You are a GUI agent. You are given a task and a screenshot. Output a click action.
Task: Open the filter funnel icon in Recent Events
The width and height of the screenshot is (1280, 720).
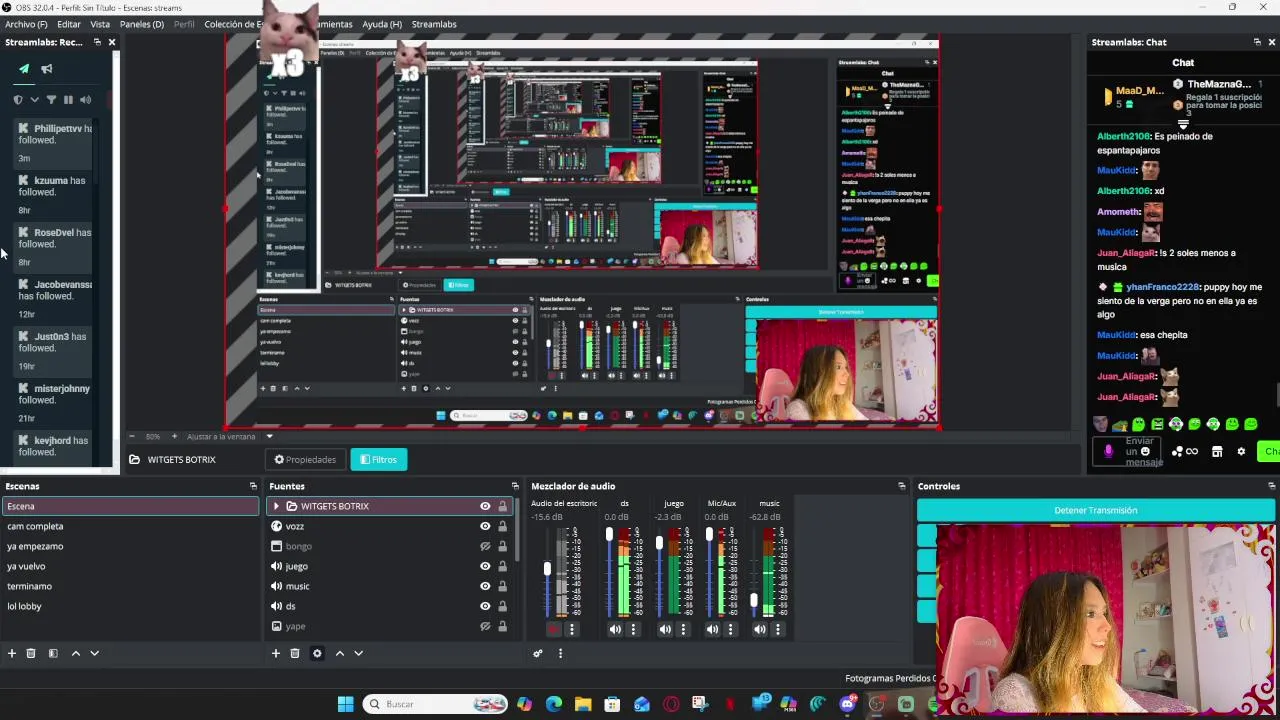coord(51,100)
